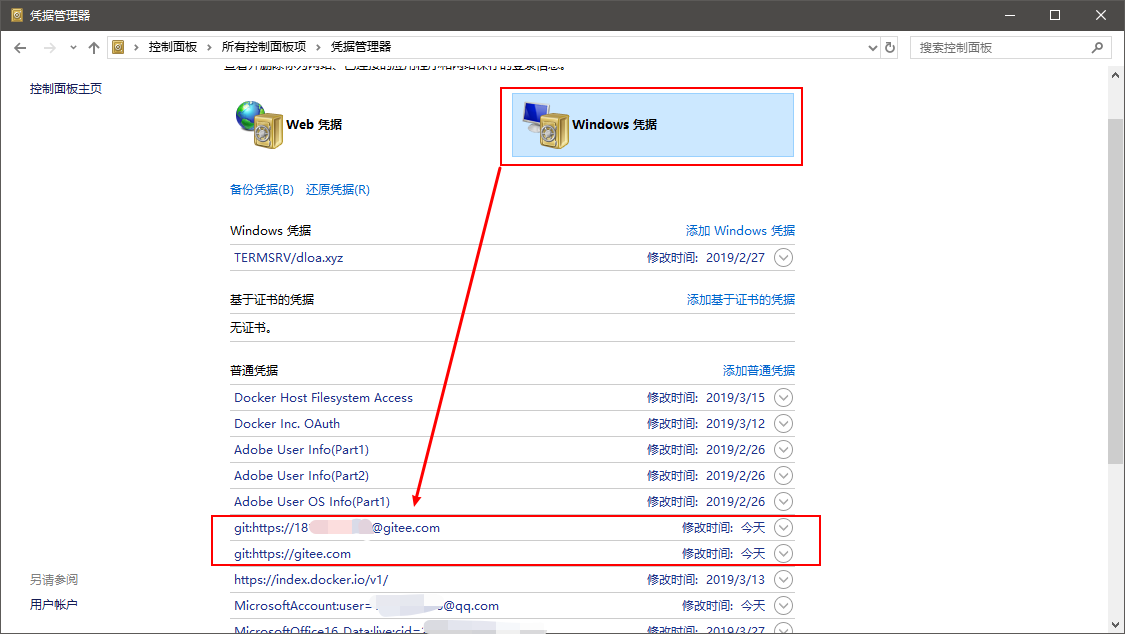This screenshot has height=634, width=1125.
Task: Expand Adobe User Info(Part2) chevron
Action: coord(783,476)
